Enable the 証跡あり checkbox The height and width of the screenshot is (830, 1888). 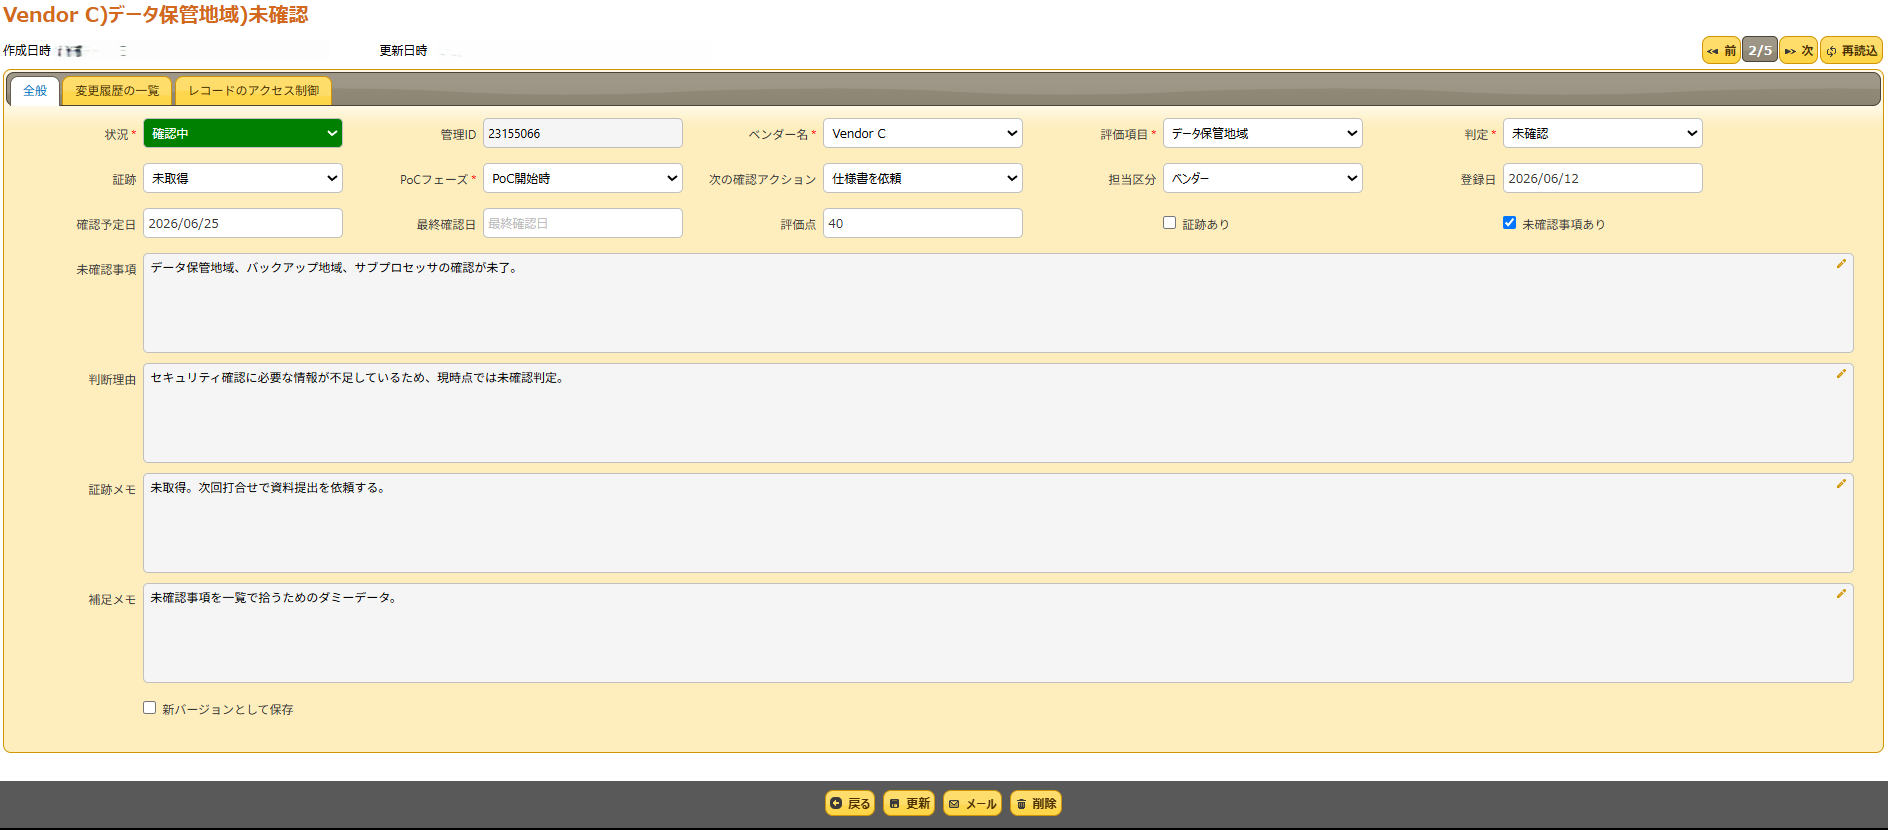(x=1169, y=223)
